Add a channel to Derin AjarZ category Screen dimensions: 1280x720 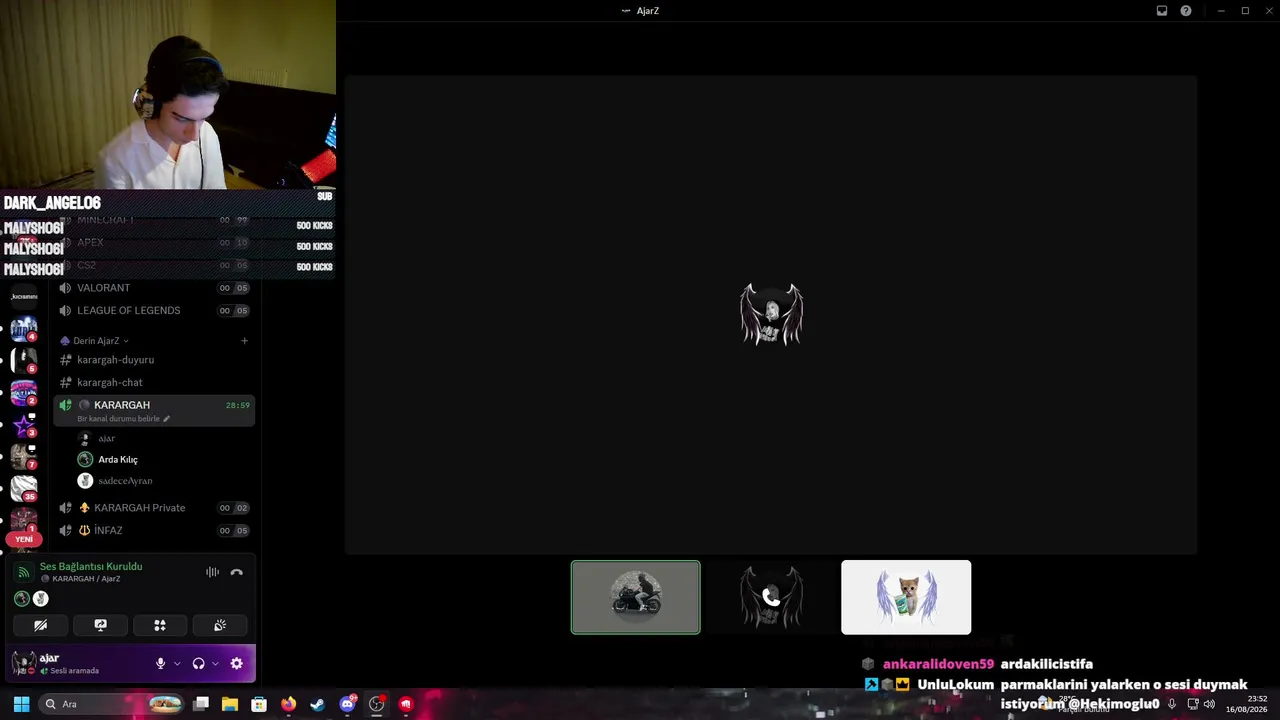[x=244, y=341]
